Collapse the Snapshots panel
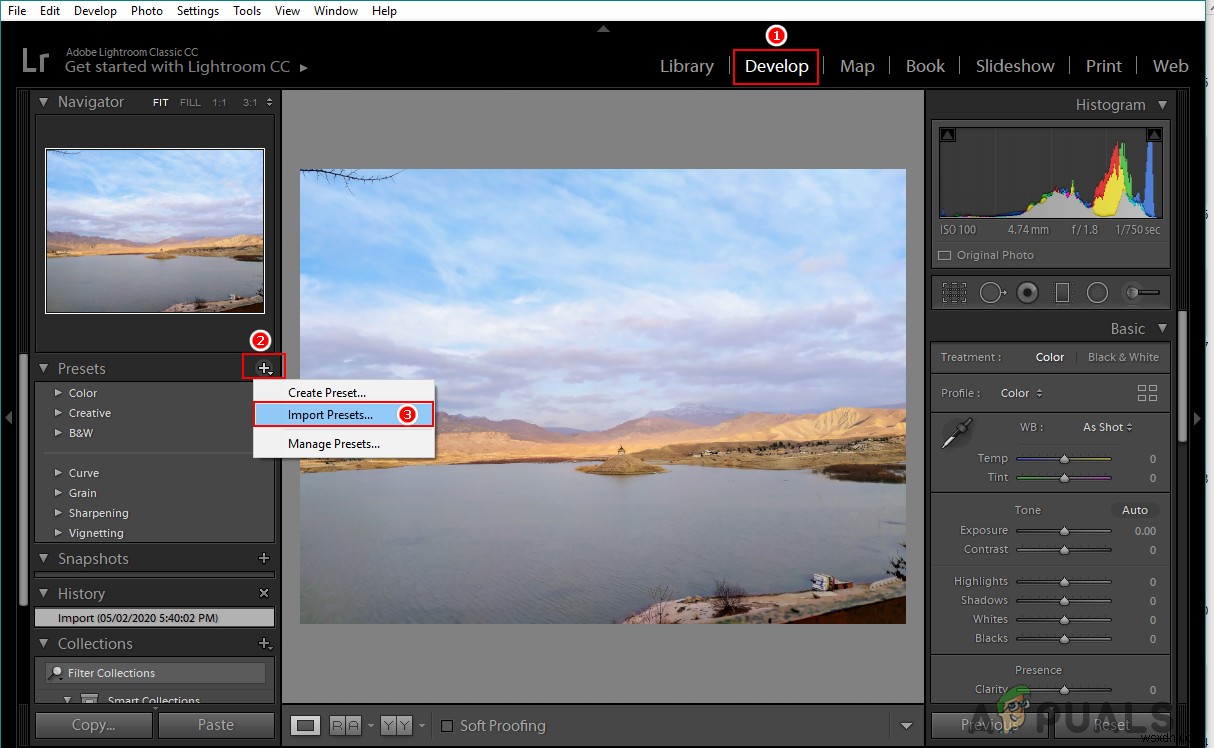Image resolution: width=1214 pixels, height=748 pixels. (x=44, y=558)
